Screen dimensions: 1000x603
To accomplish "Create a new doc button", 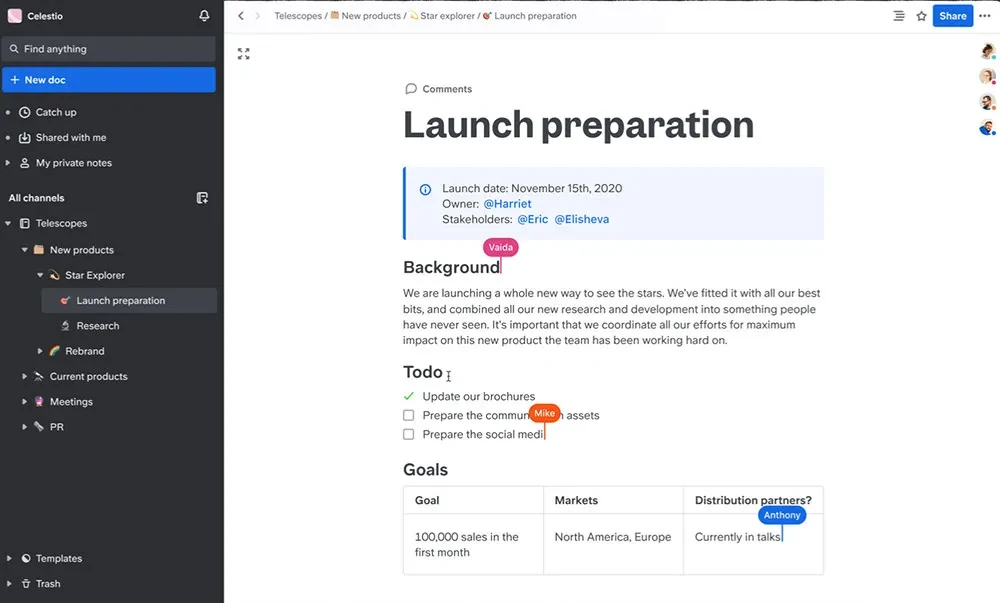I will pyautogui.click(x=108, y=80).
